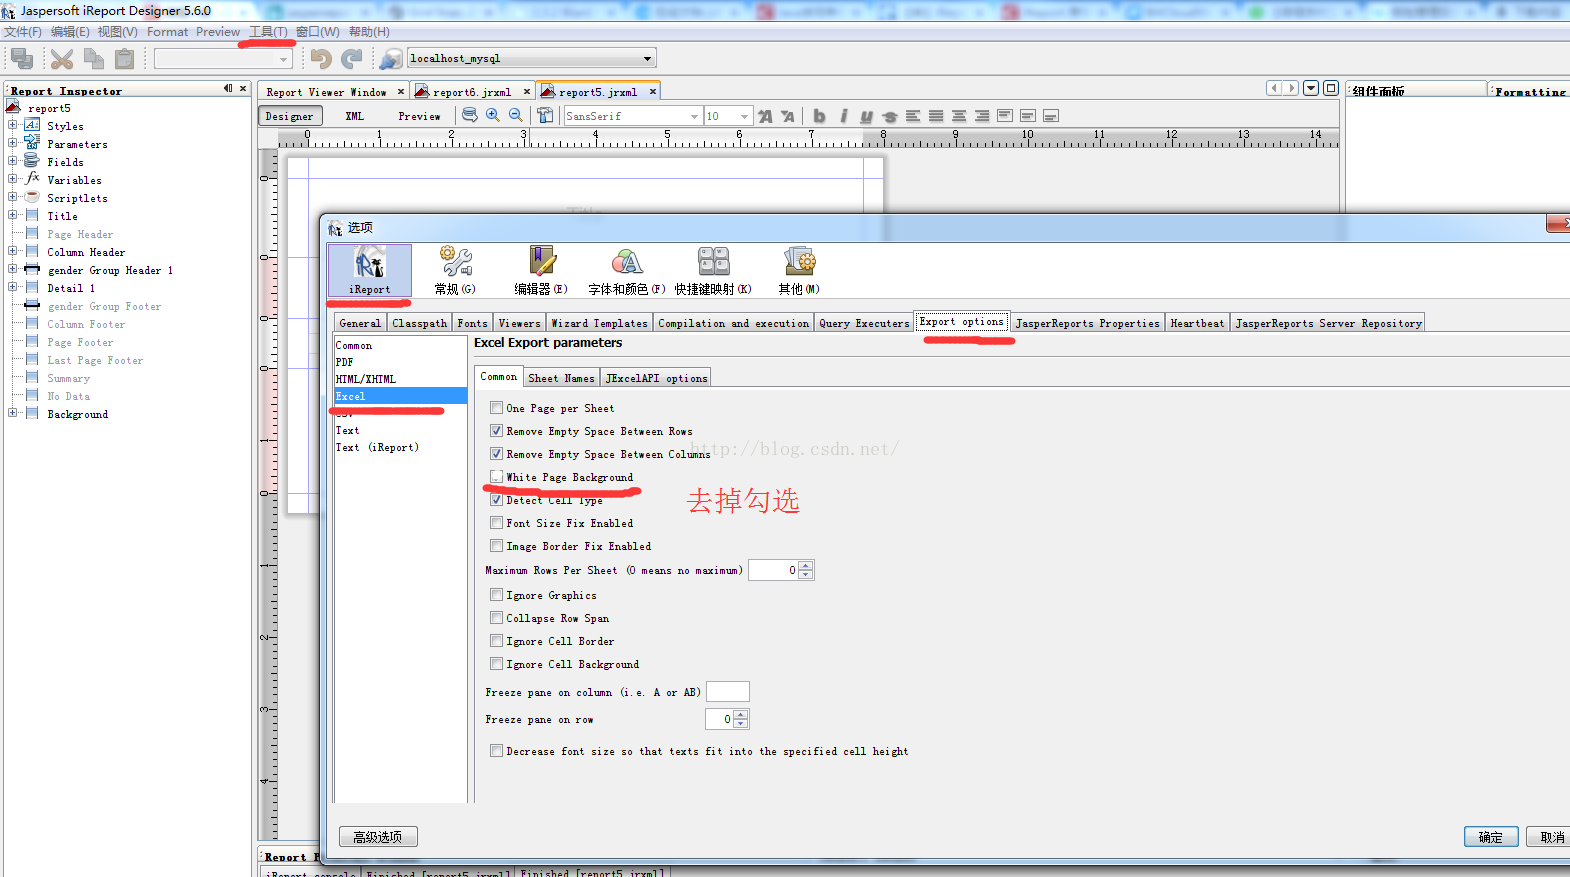Screen dimensions: 1570x877
Task: Uncheck Remove Empty Space Between Rows
Action: pyautogui.click(x=496, y=431)
